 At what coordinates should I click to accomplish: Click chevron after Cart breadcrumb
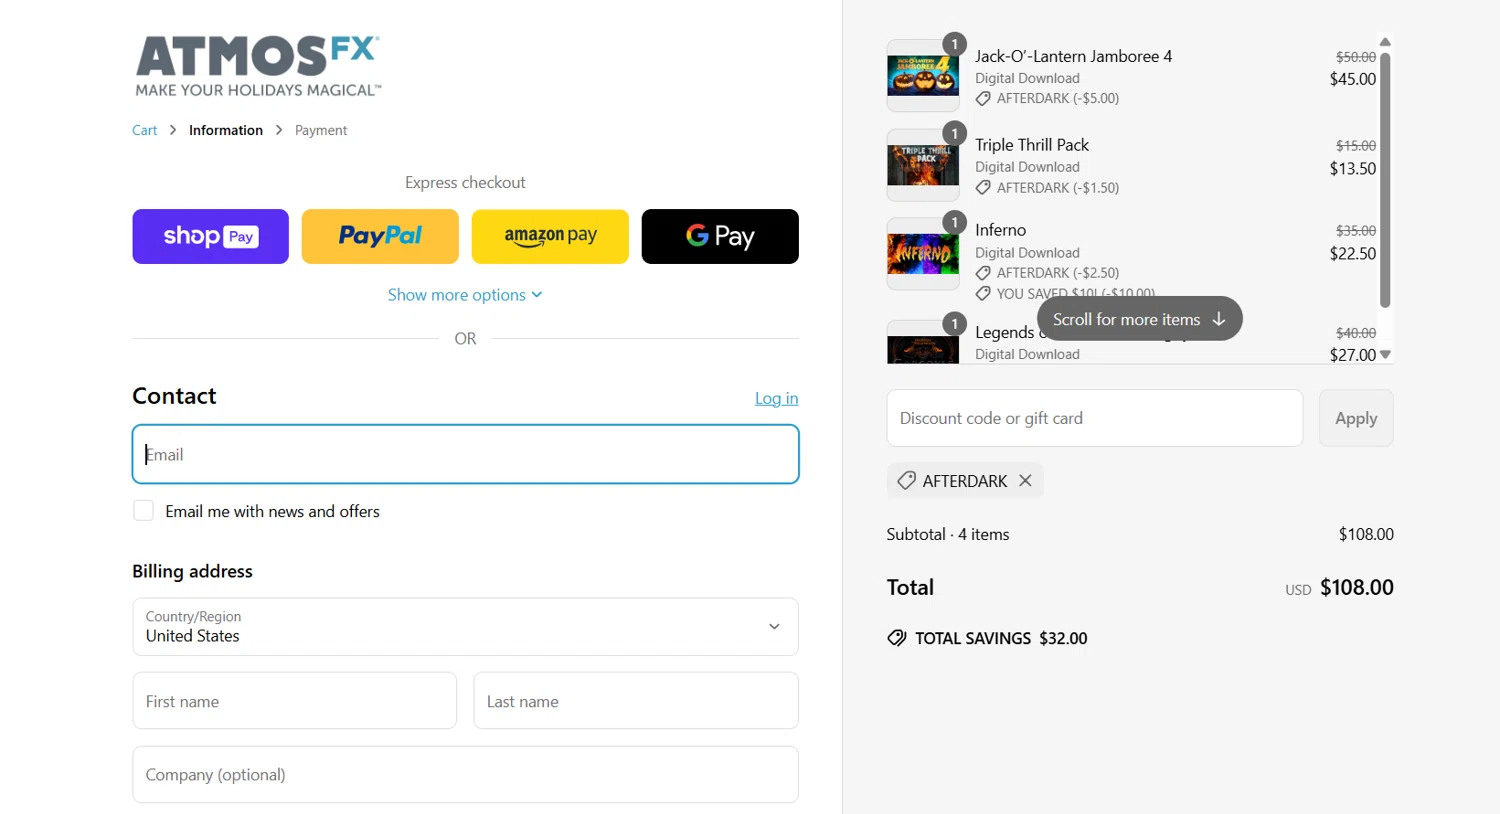click(173, 130)
